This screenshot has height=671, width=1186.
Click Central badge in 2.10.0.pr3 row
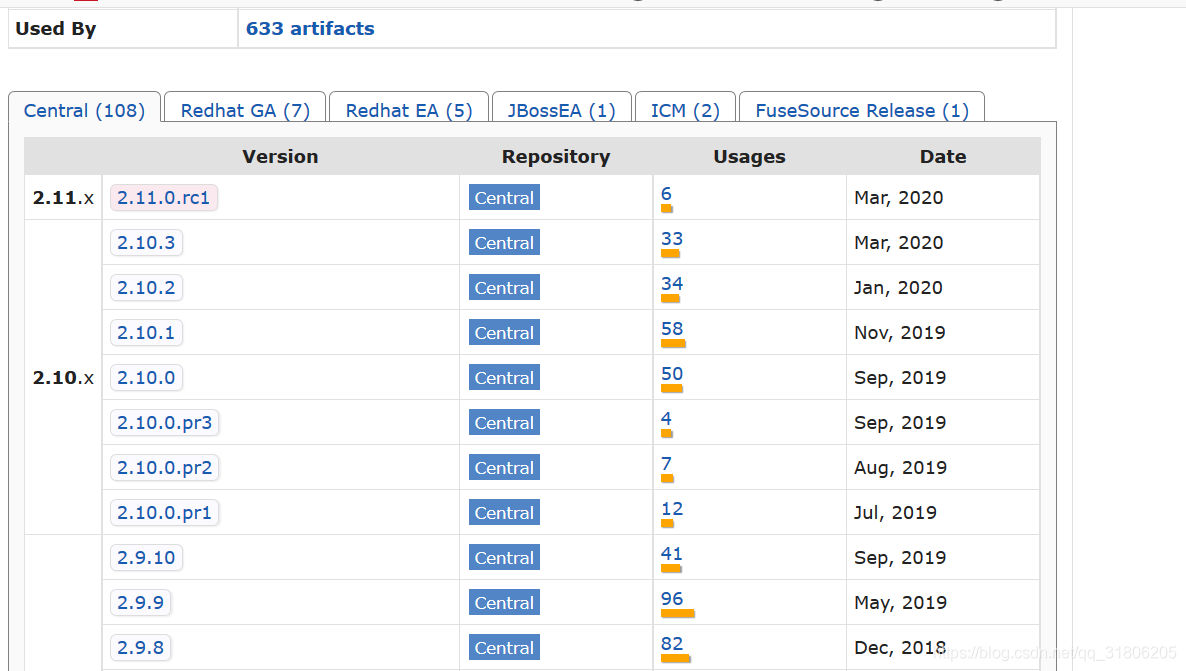[505, 423]
